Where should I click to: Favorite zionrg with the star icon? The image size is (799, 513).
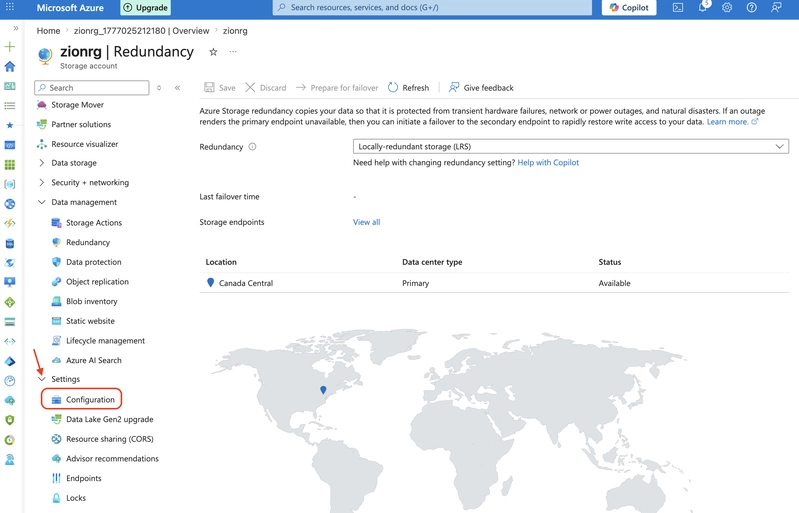click(214, 52)
